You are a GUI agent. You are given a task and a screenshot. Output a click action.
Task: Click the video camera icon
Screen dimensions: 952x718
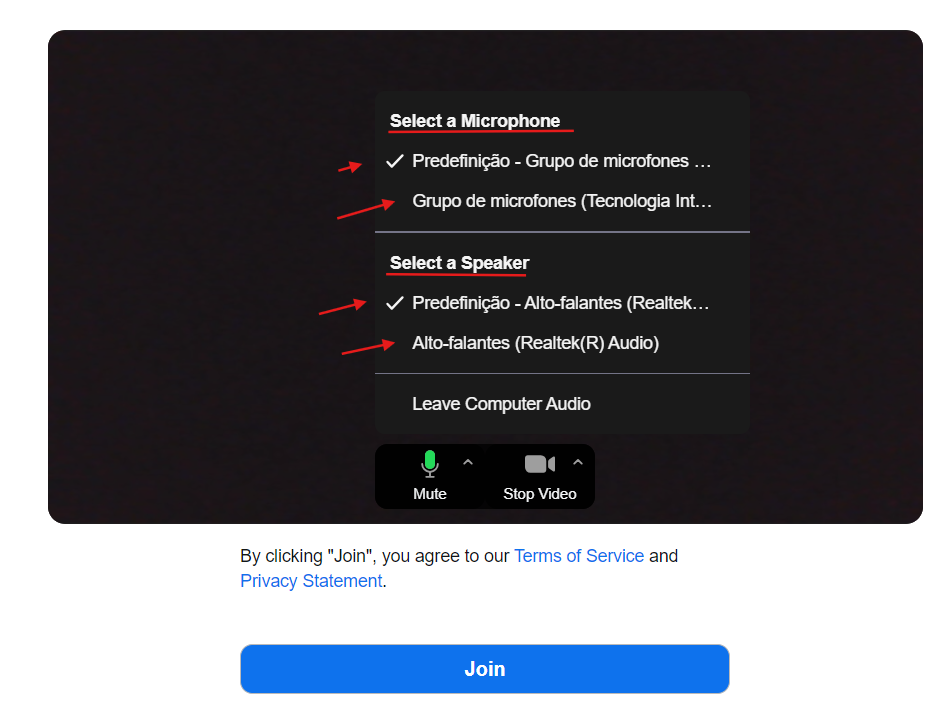pos(540,464)
